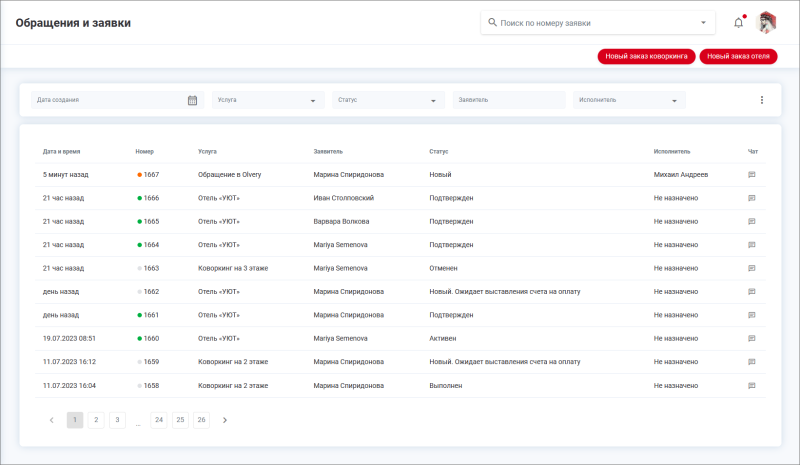
Task: Click status Выполнен in row 1658
Action: (x=446, y=386)
